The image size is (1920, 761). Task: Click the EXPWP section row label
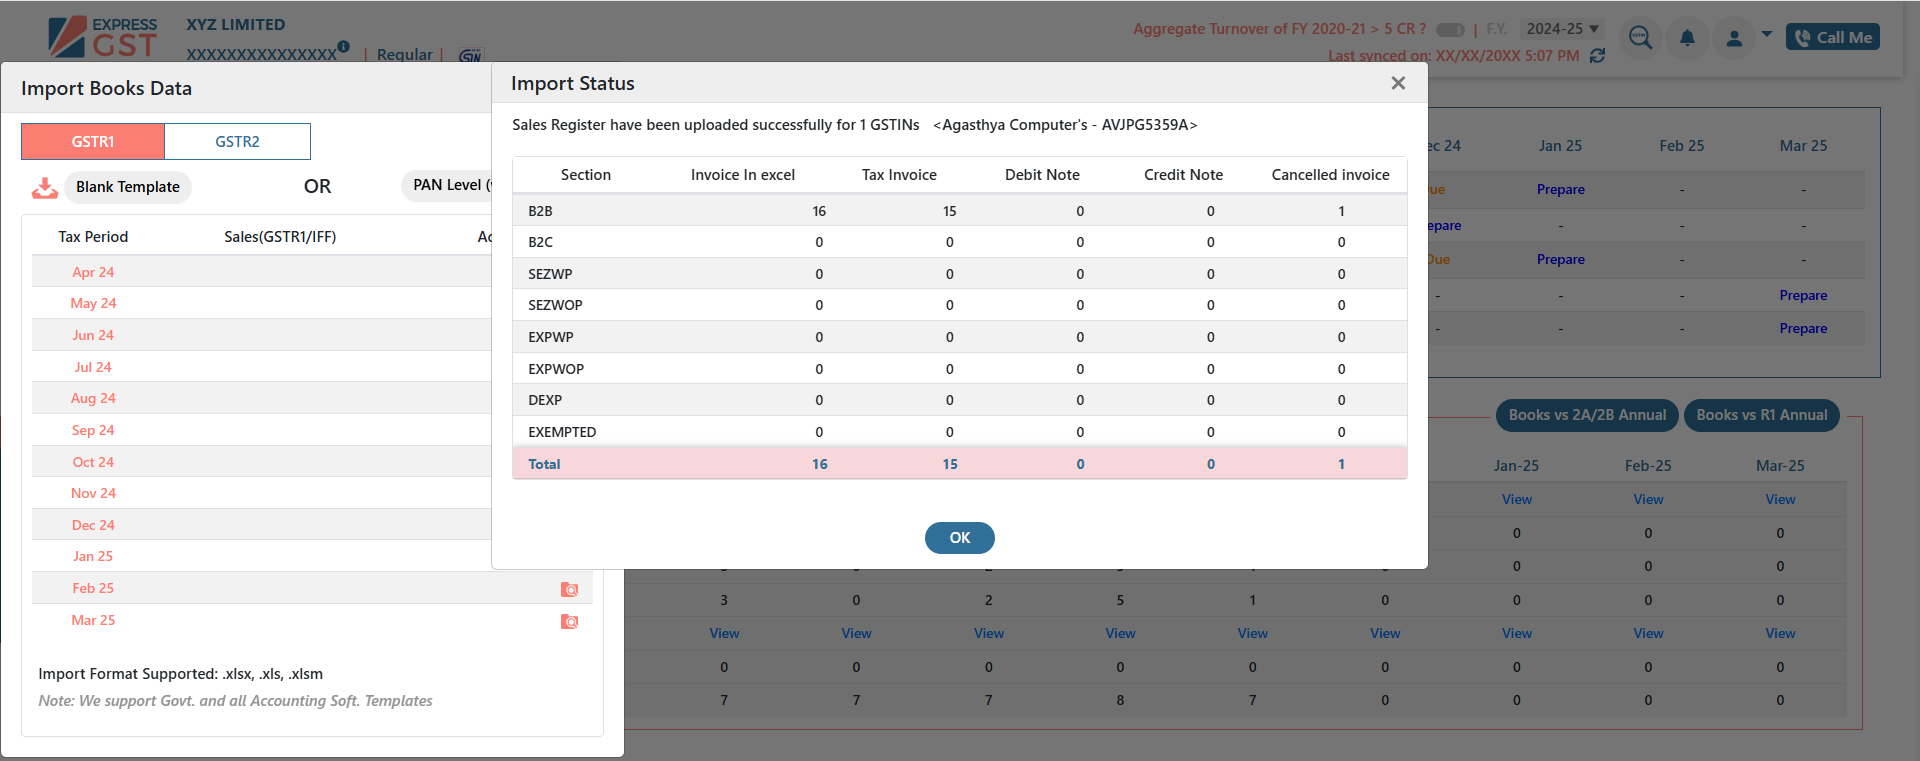click(x=551, y=337)
